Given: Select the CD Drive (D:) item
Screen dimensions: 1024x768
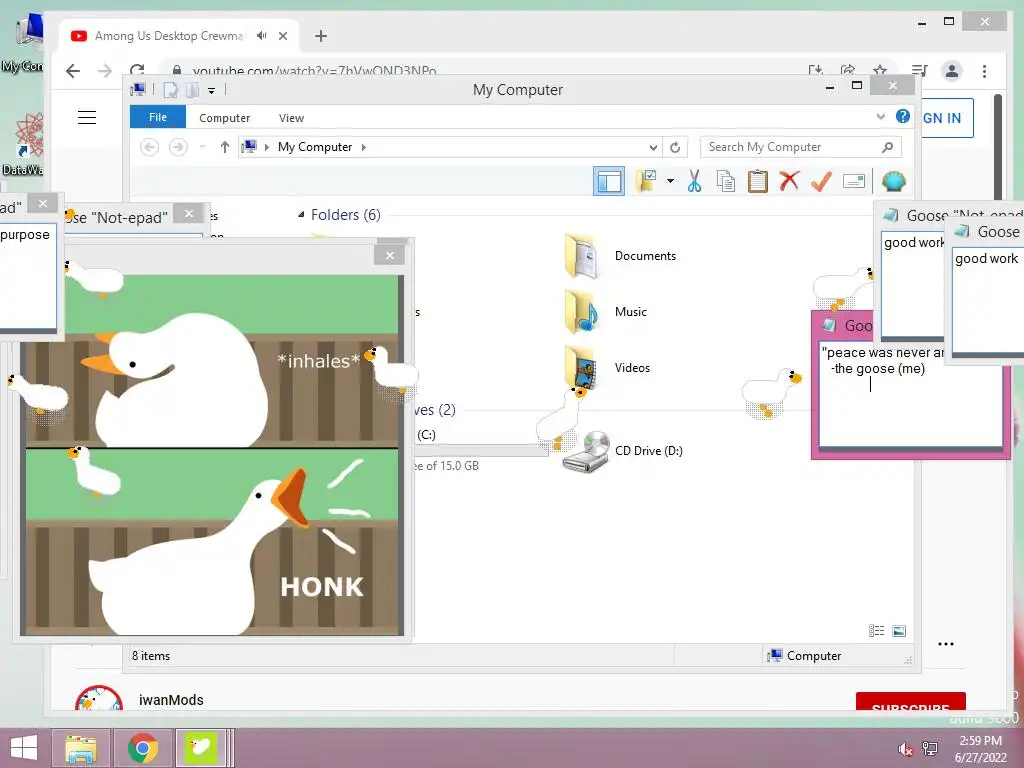Looking at the screenshot, I should tap(624, 451).
